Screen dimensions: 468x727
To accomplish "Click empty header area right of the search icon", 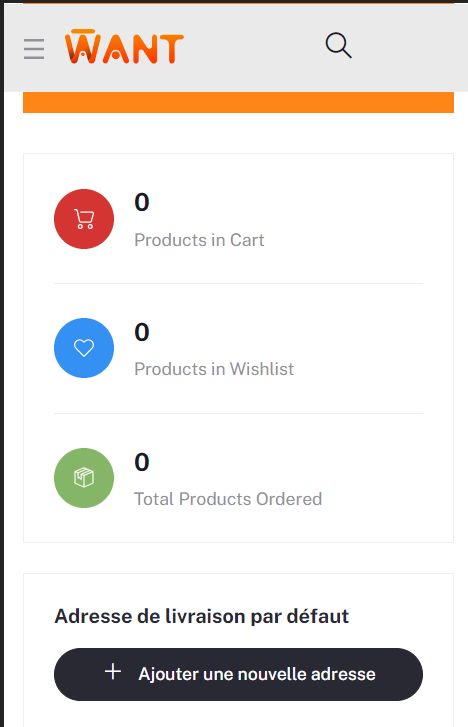I will click(408, 46).
